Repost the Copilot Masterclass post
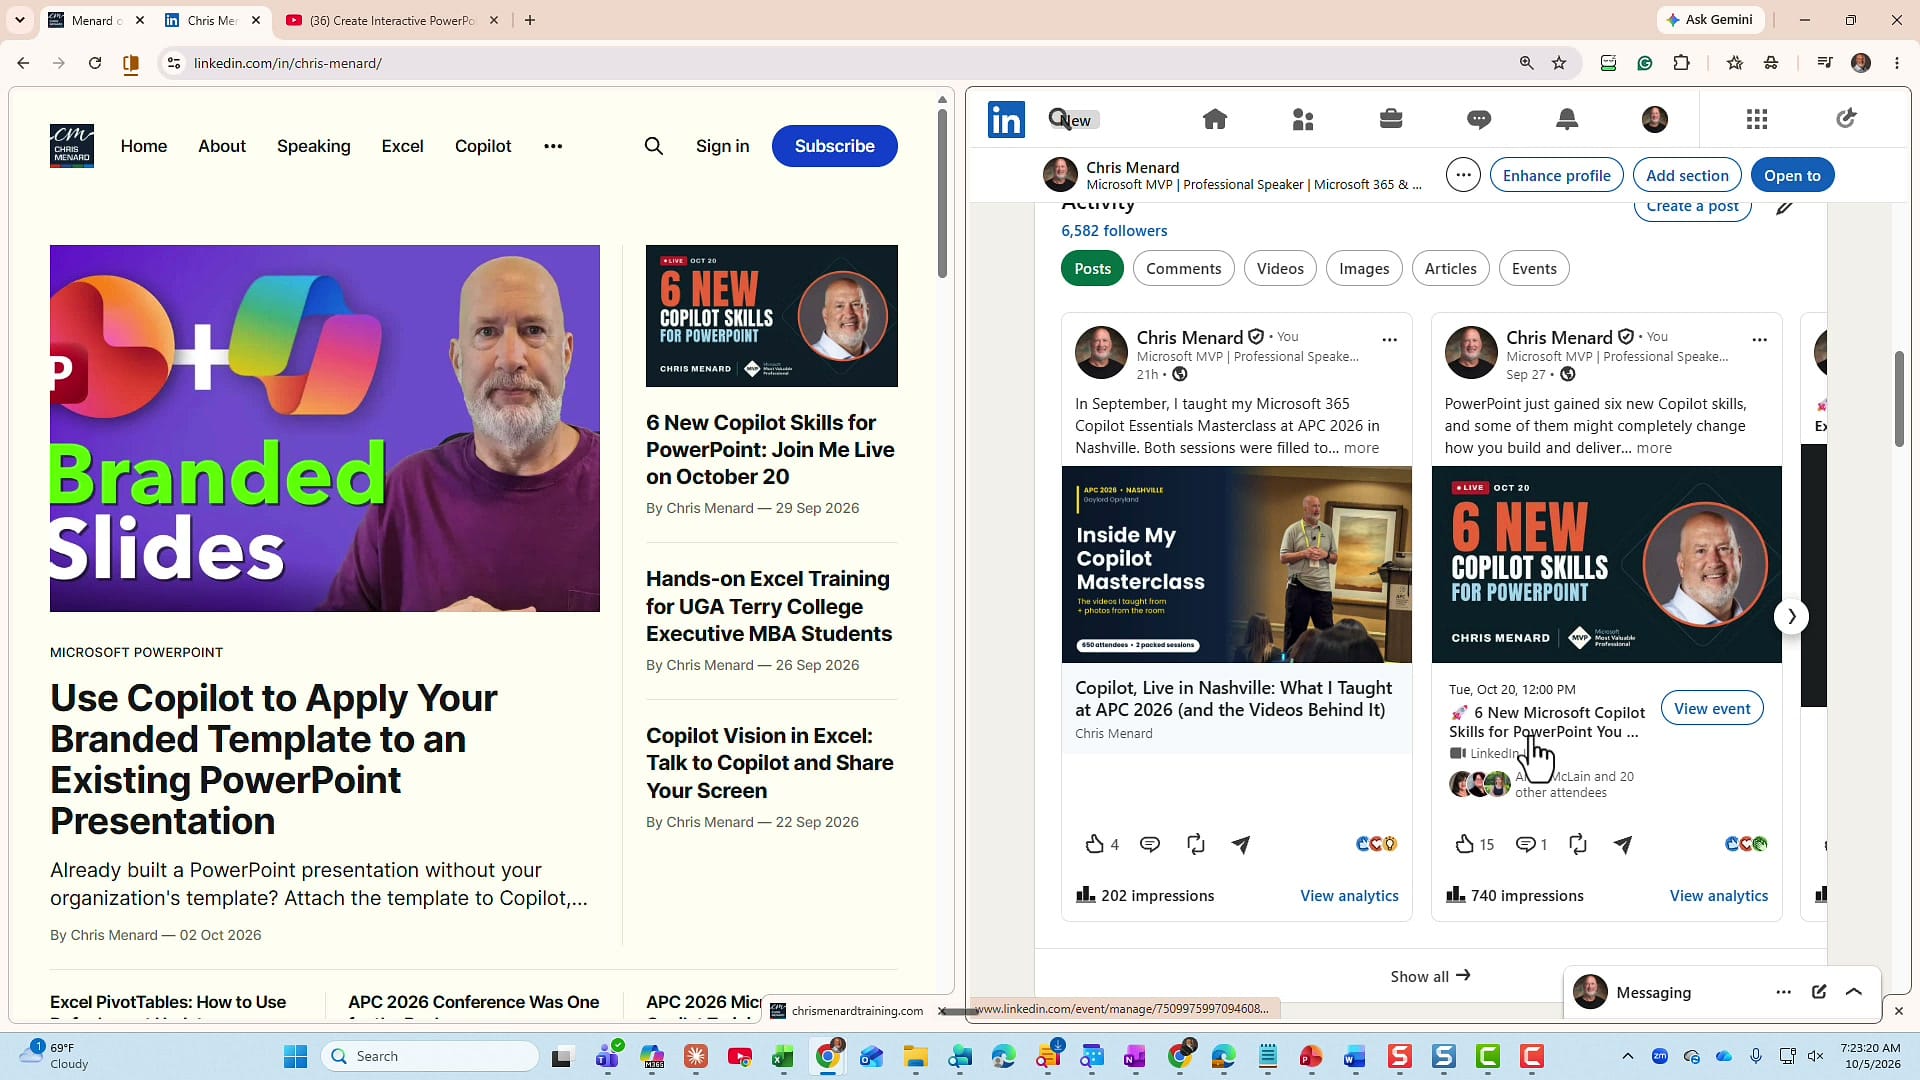Image resolution: width=1920 pixels, height=1080 pixels. tap(1196, 845)
